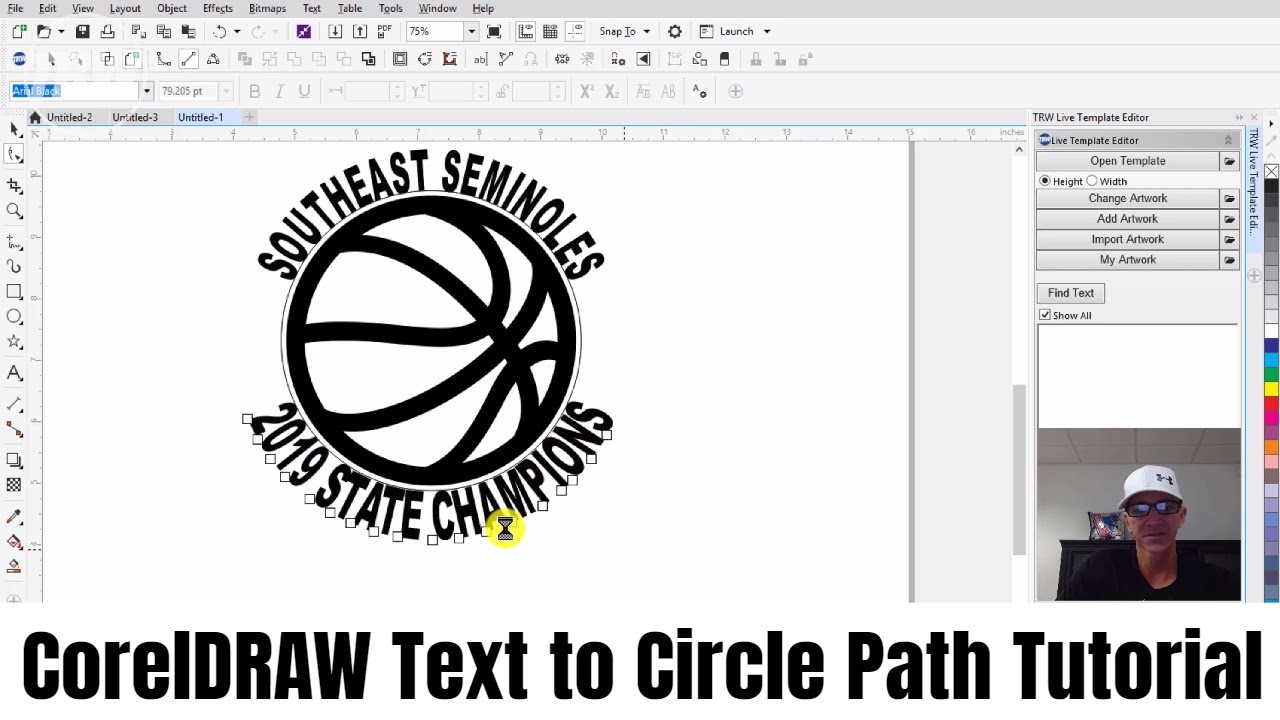
Task: Open the Bitmaps menu
Action: pyautogui.click(x=267, y=8)
